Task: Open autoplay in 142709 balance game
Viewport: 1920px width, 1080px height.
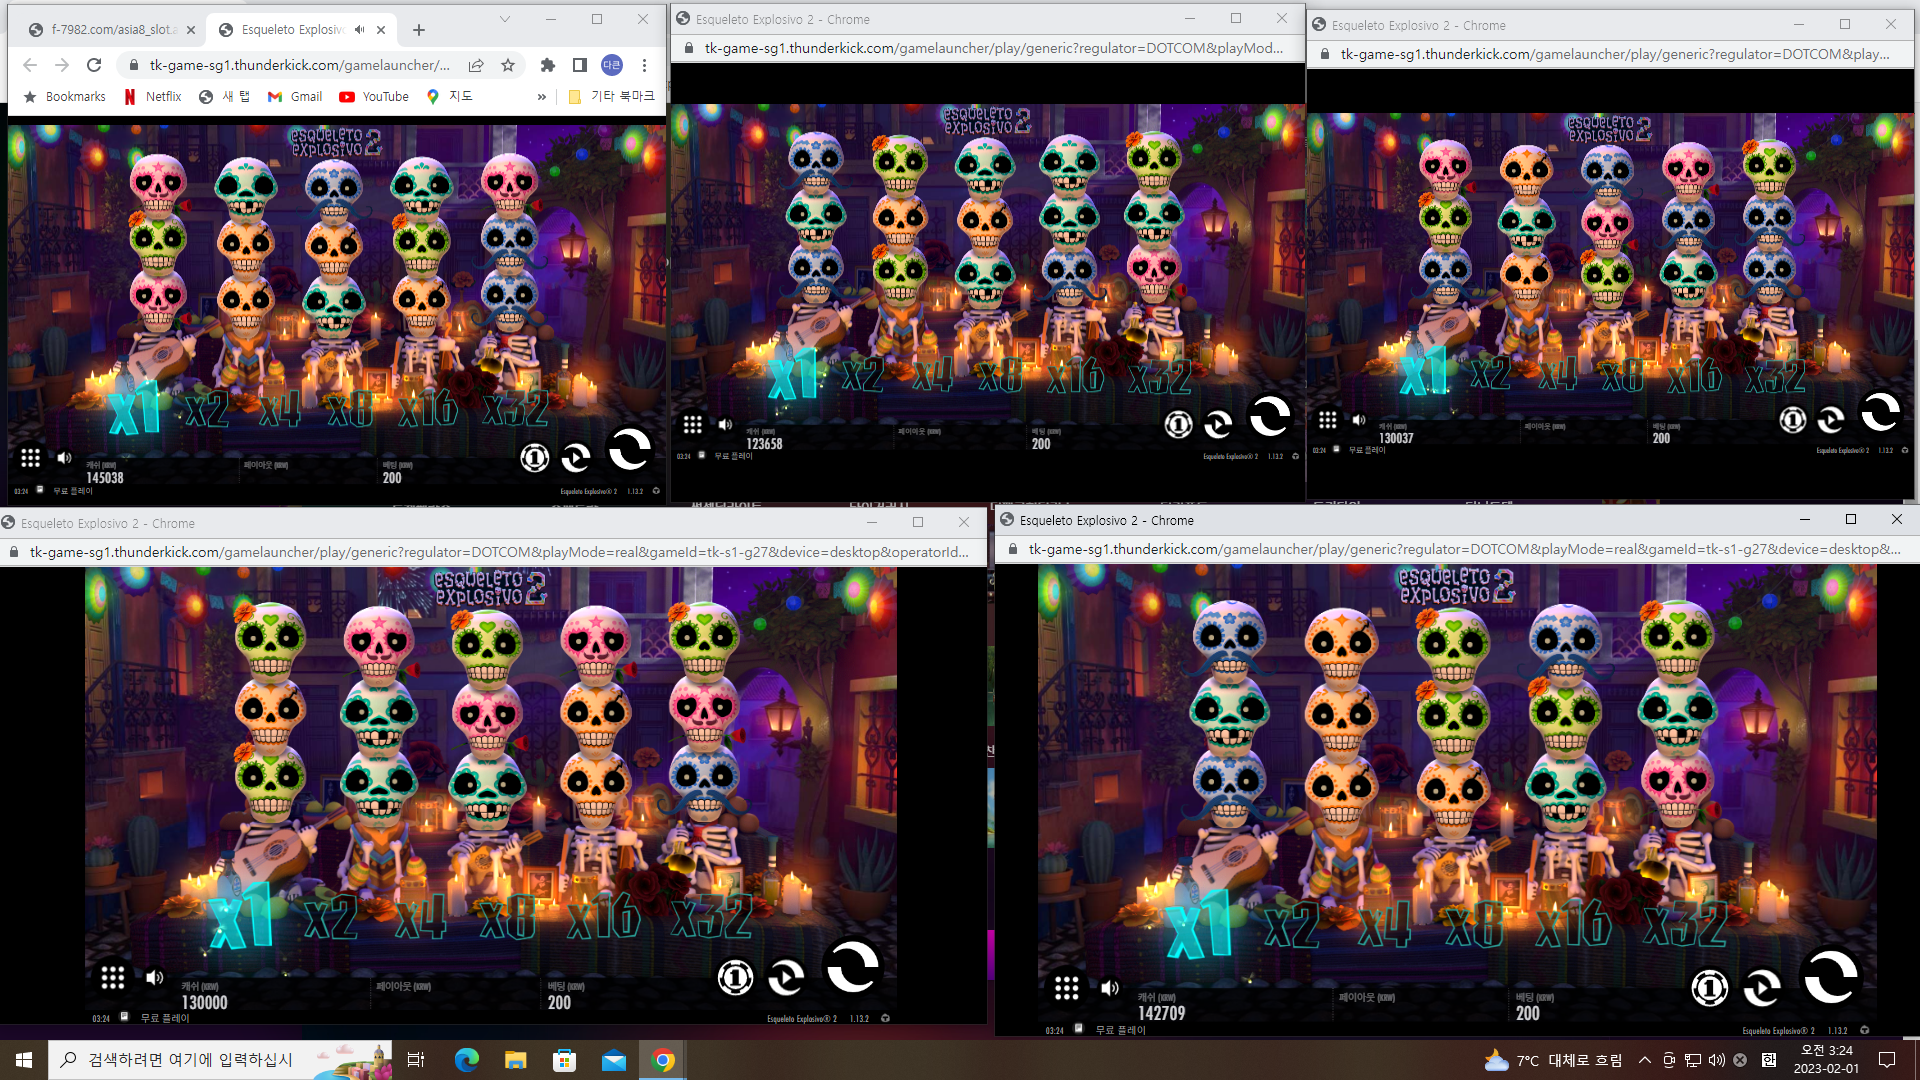Action: (x=1762, y=989)
